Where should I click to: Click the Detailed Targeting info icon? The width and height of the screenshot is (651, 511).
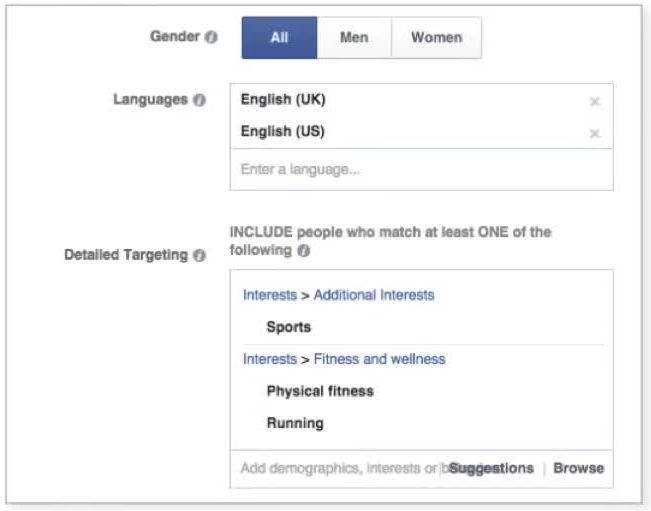[199, 255]
